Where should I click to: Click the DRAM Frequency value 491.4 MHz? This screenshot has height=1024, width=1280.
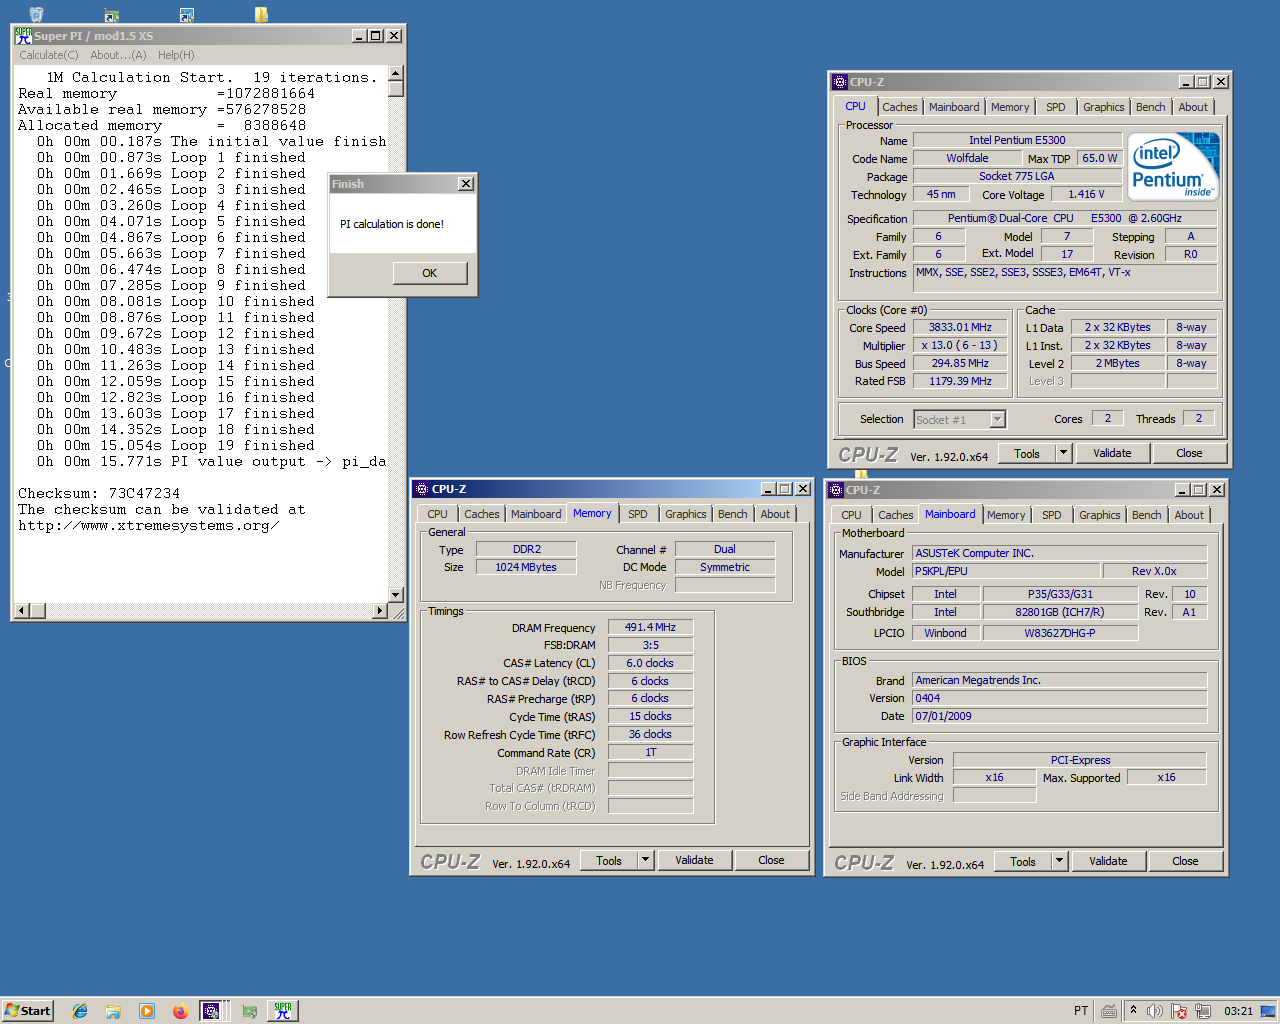(x=650, y=627)
